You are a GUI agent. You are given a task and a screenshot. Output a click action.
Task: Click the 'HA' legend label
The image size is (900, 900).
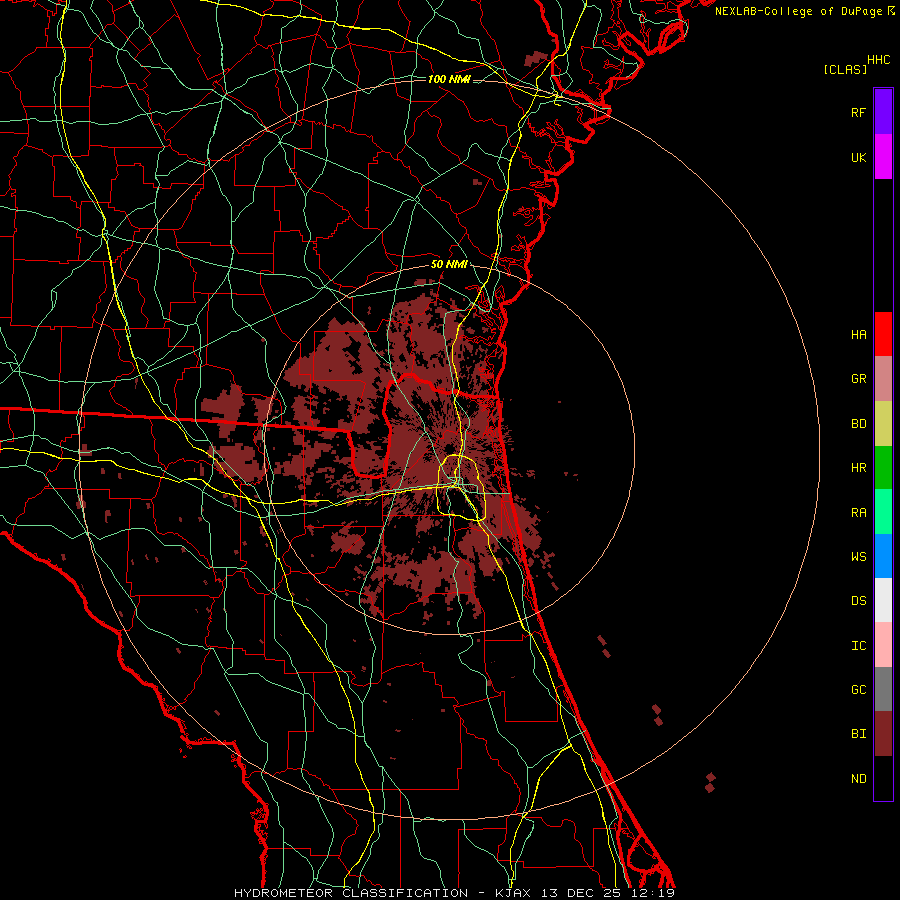tap(858, 335)
